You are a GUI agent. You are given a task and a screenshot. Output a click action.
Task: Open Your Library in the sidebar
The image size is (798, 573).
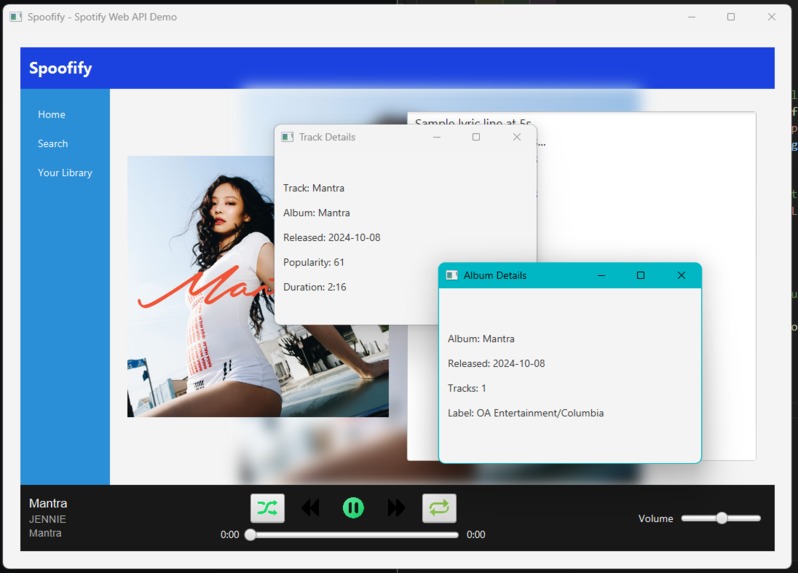[x=65, y=173]
